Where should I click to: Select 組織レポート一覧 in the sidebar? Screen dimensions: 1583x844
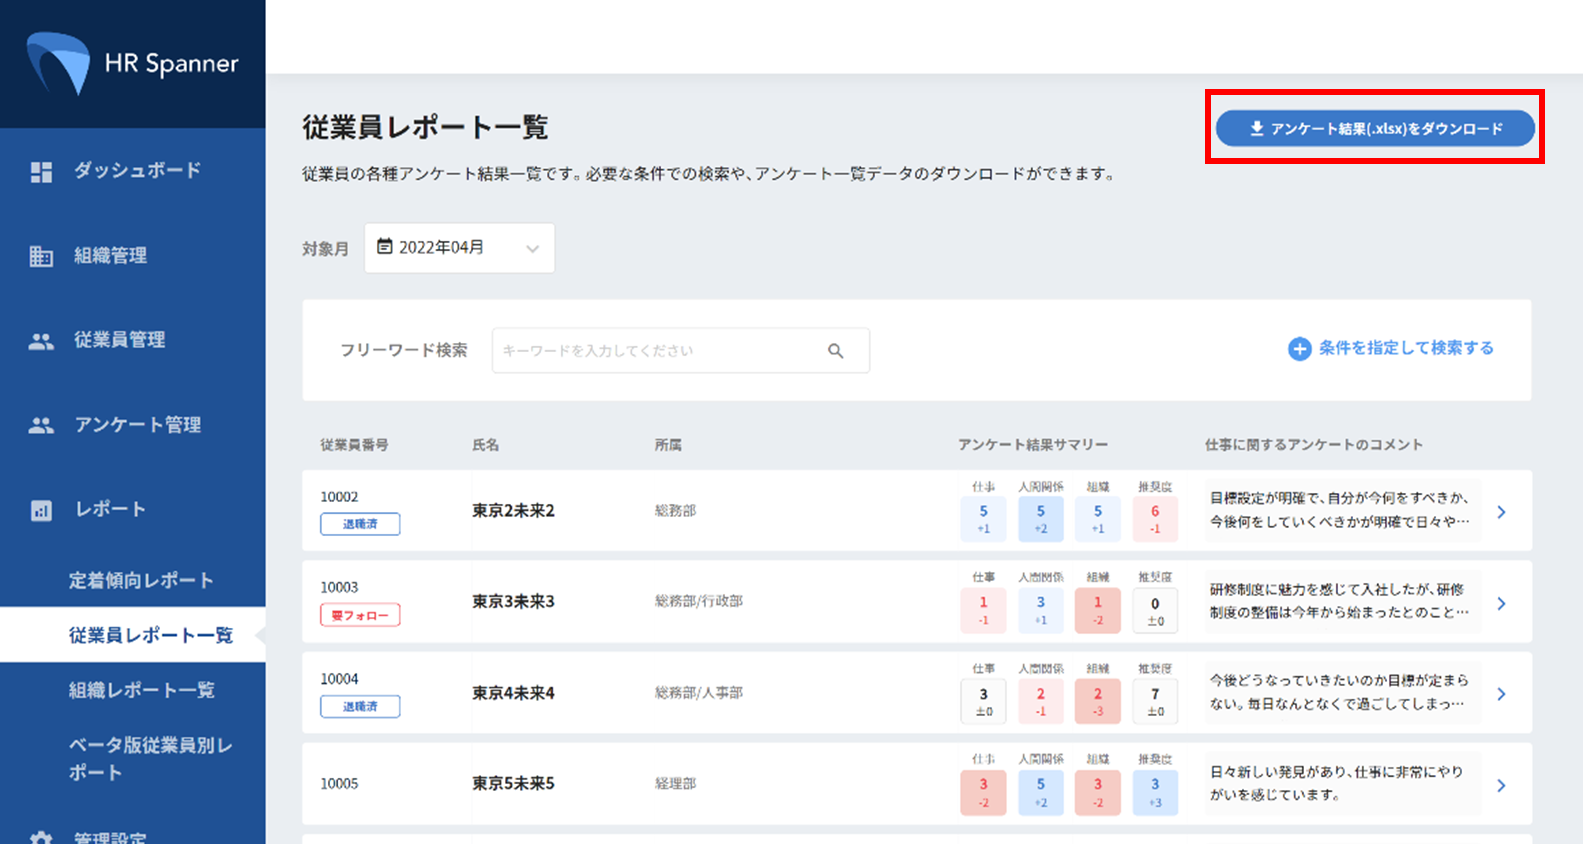(141, 690)
